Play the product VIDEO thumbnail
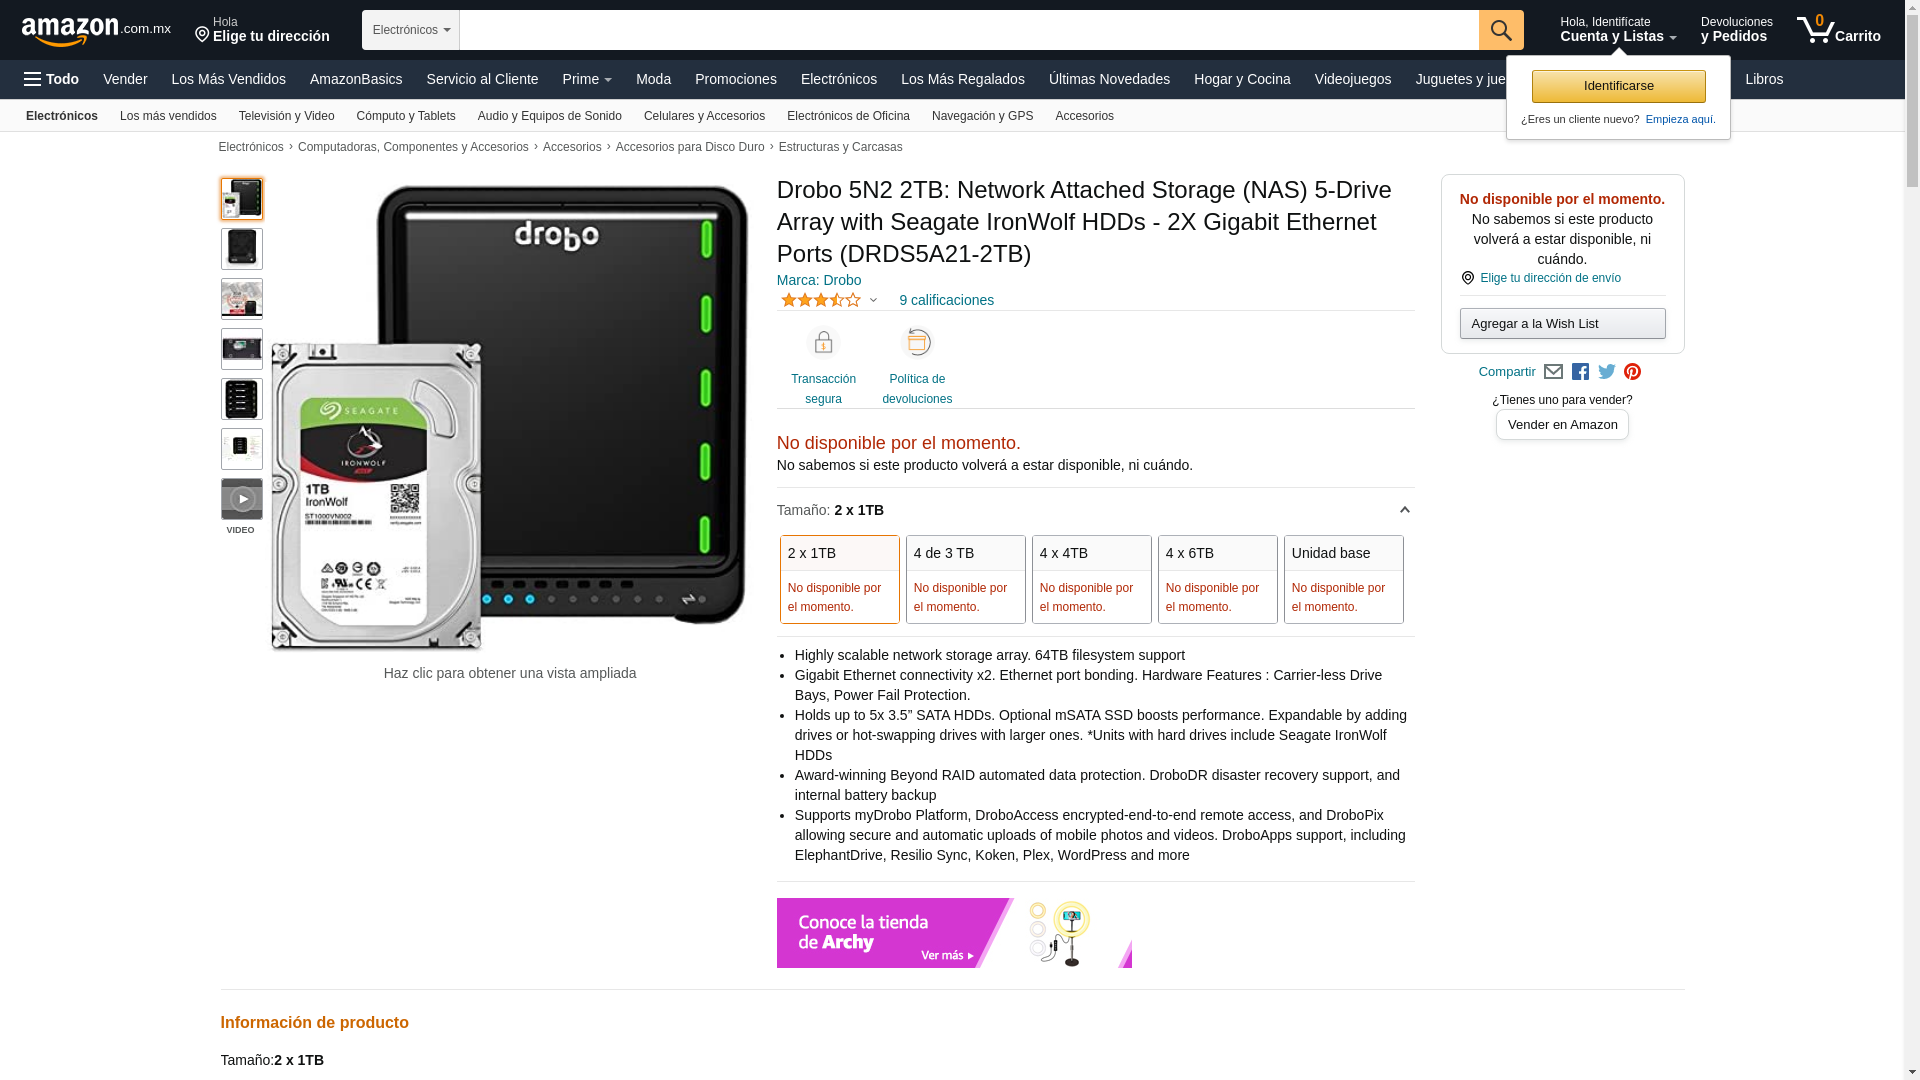1920x1080 pixels. [242, 499]
